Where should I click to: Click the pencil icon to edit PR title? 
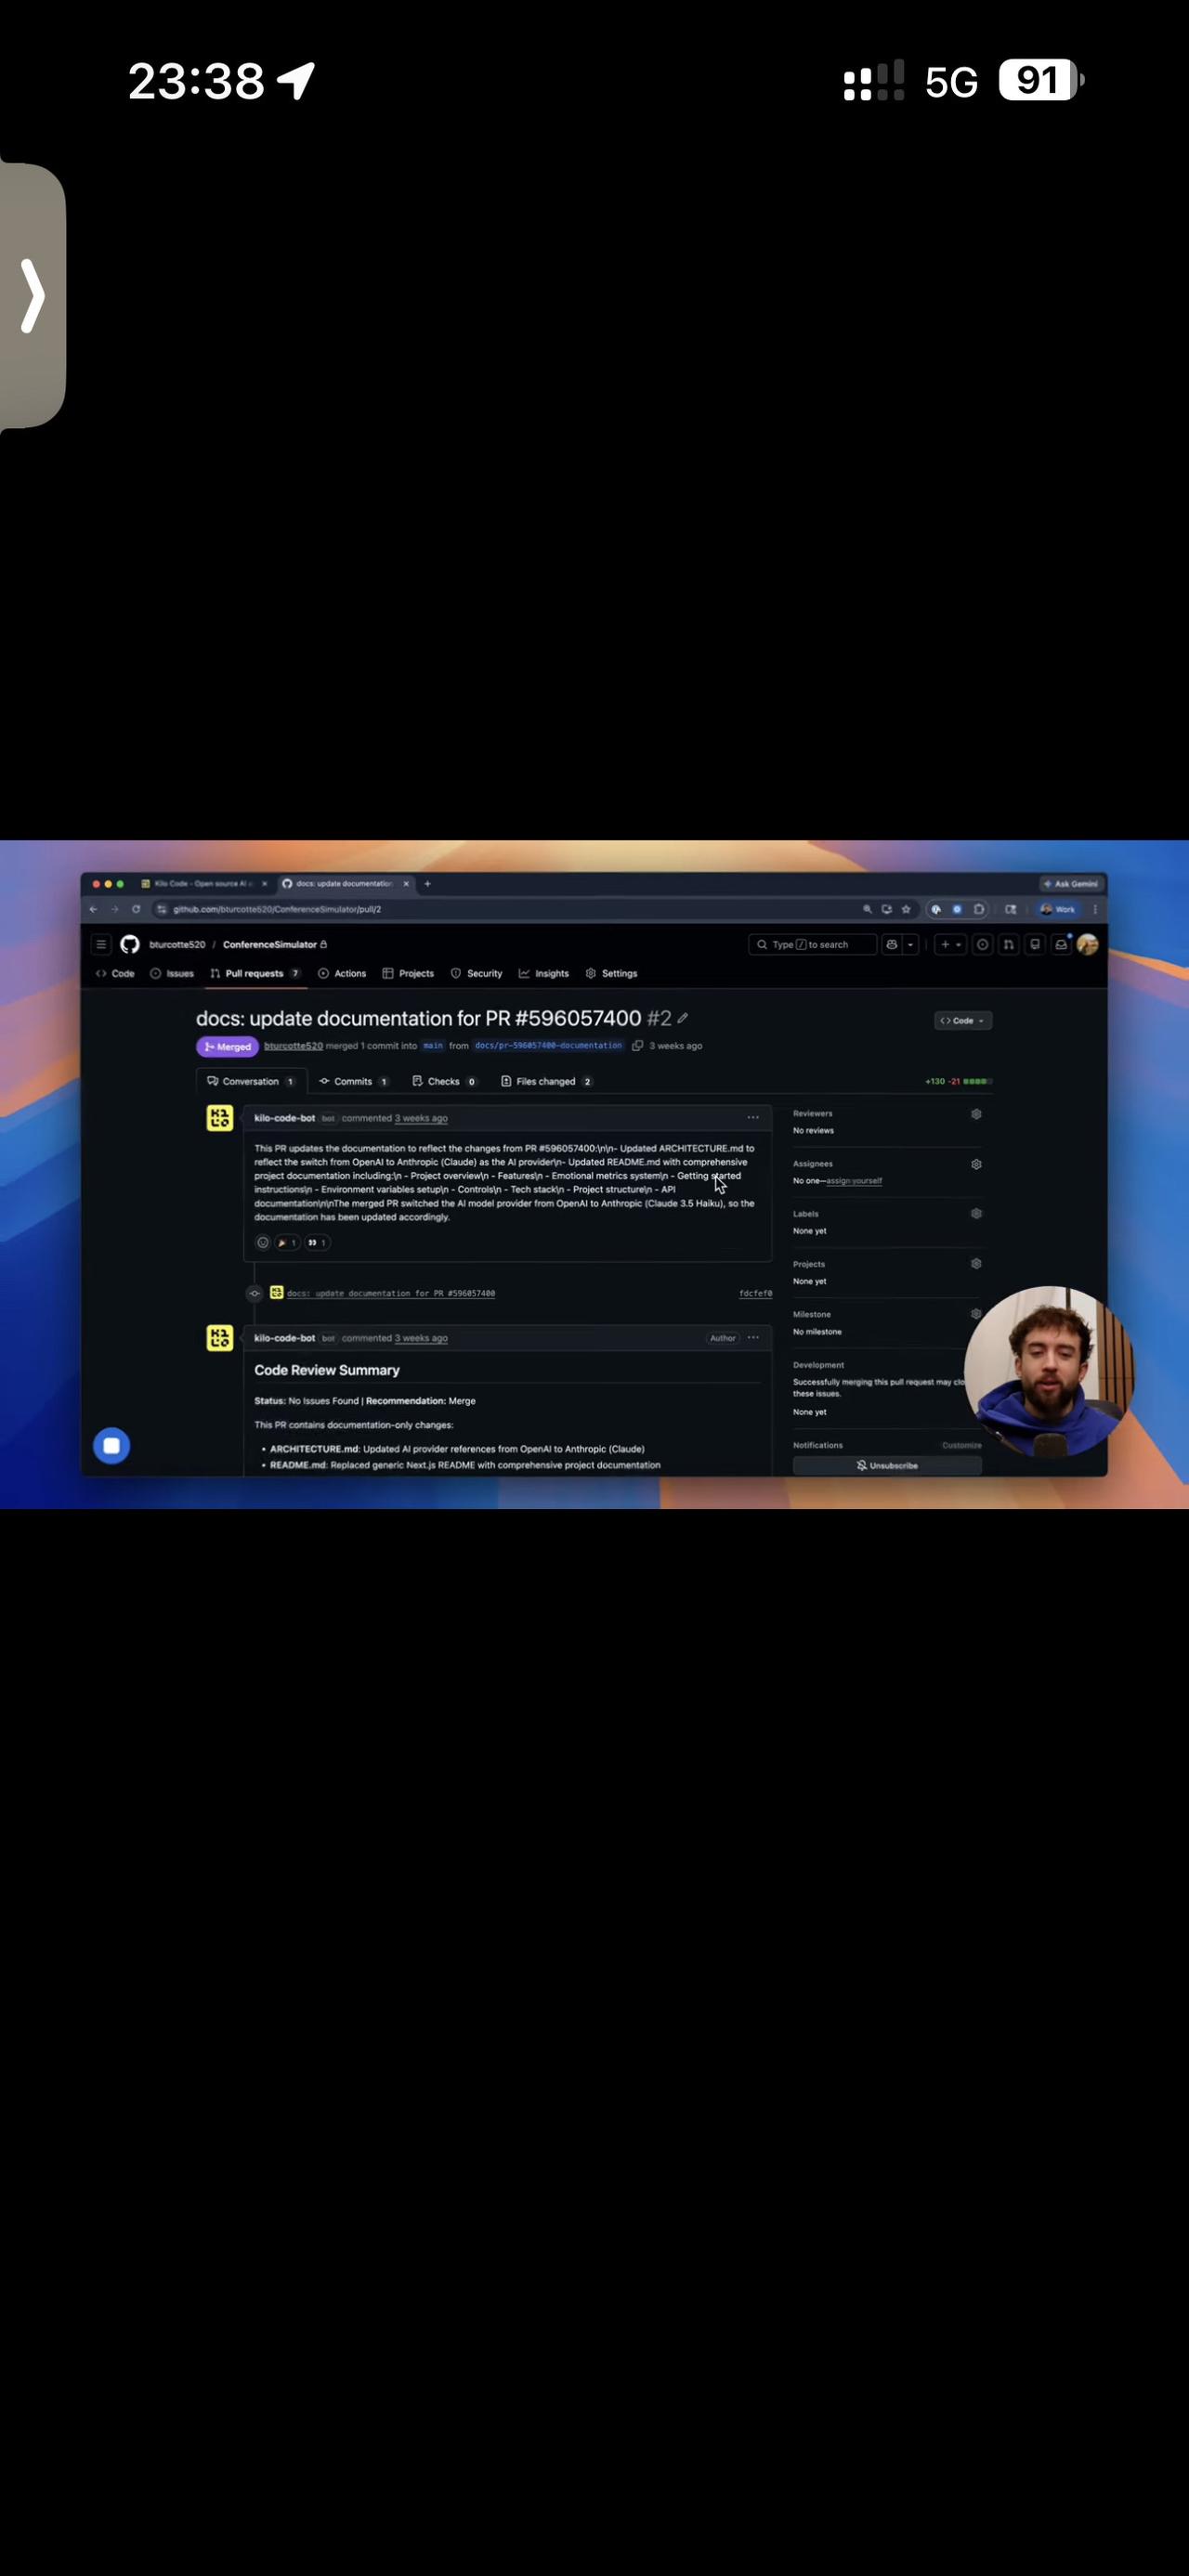point(683,1018)
